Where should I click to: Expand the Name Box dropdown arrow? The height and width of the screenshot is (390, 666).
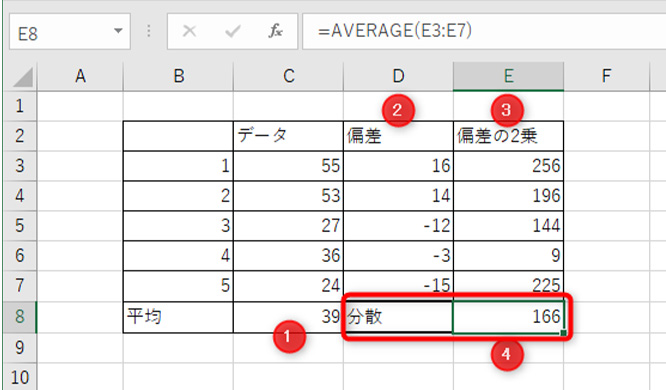click(x=118, y=31)
